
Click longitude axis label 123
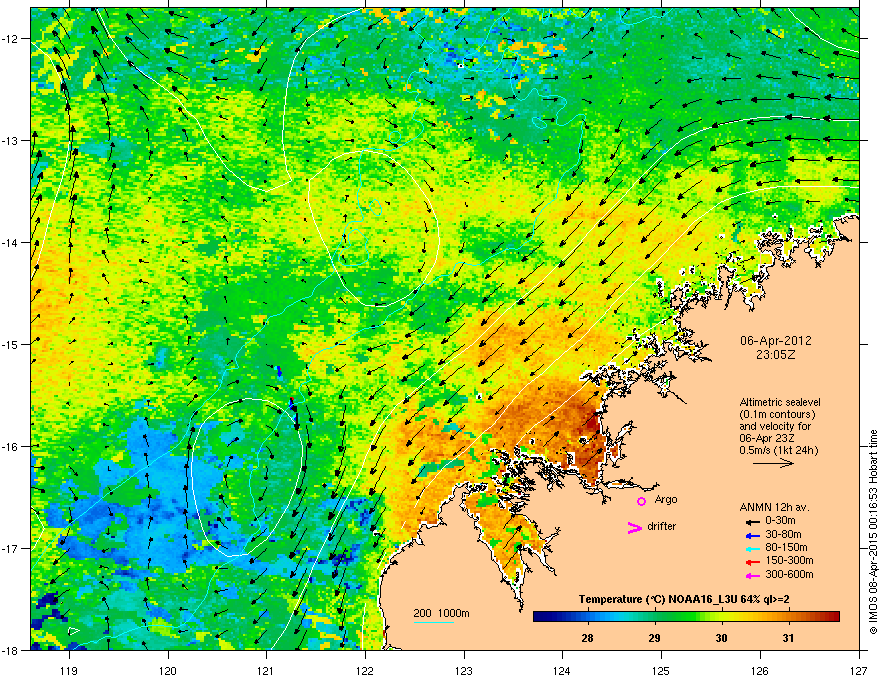(464, 670)
